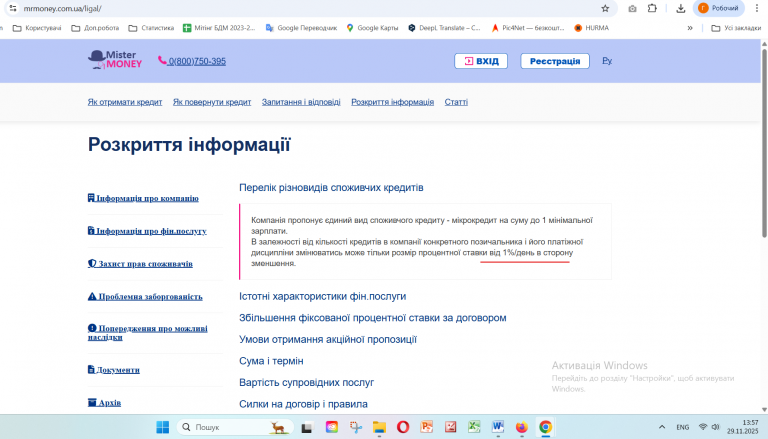Collapse Перелік різновидів споживчих кредитів section

(331, 188)
